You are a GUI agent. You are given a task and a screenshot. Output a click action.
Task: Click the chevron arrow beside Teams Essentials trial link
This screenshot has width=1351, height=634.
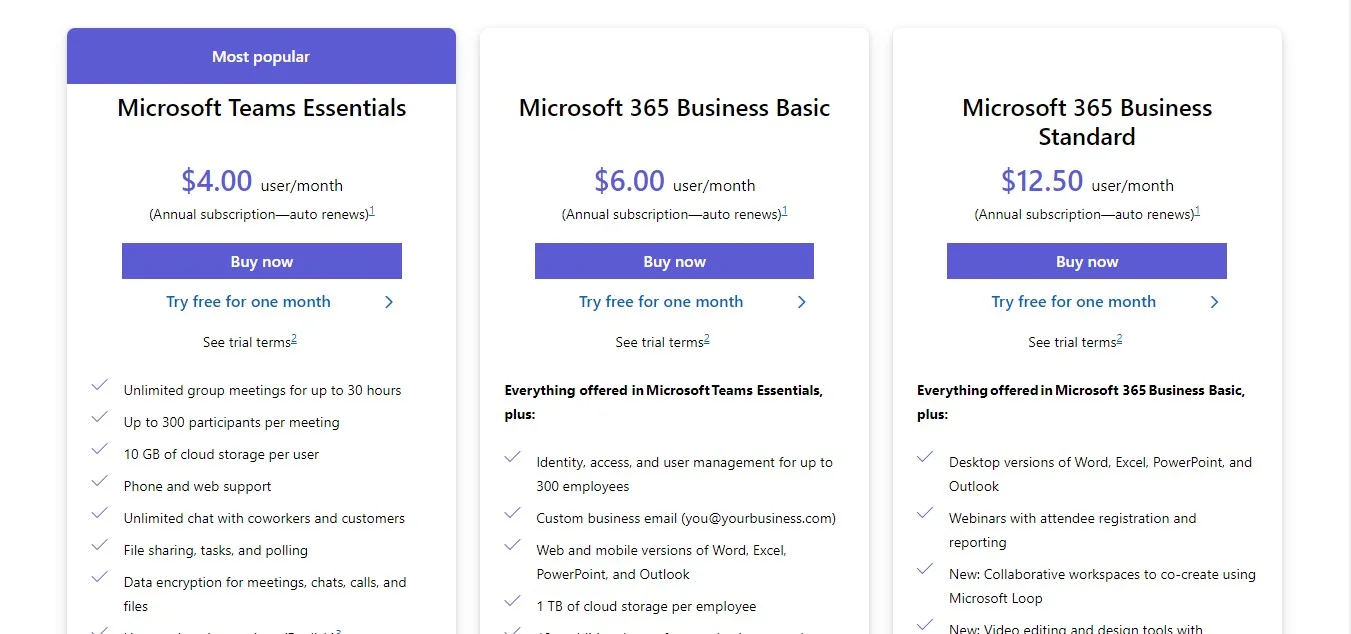(389, 301)
